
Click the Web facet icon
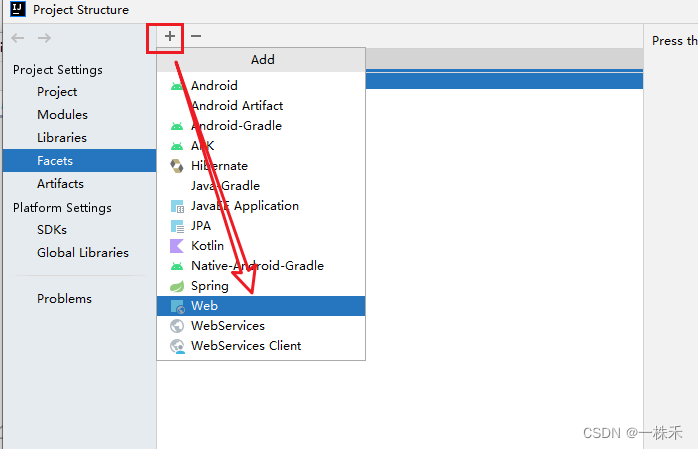pos(177,306)
